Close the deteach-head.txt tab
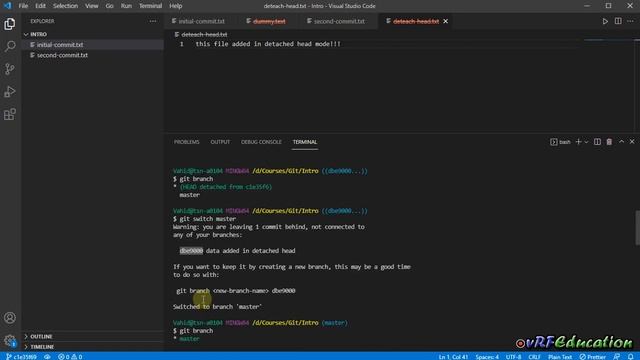 pyautogui.click(x=445, y=21)
